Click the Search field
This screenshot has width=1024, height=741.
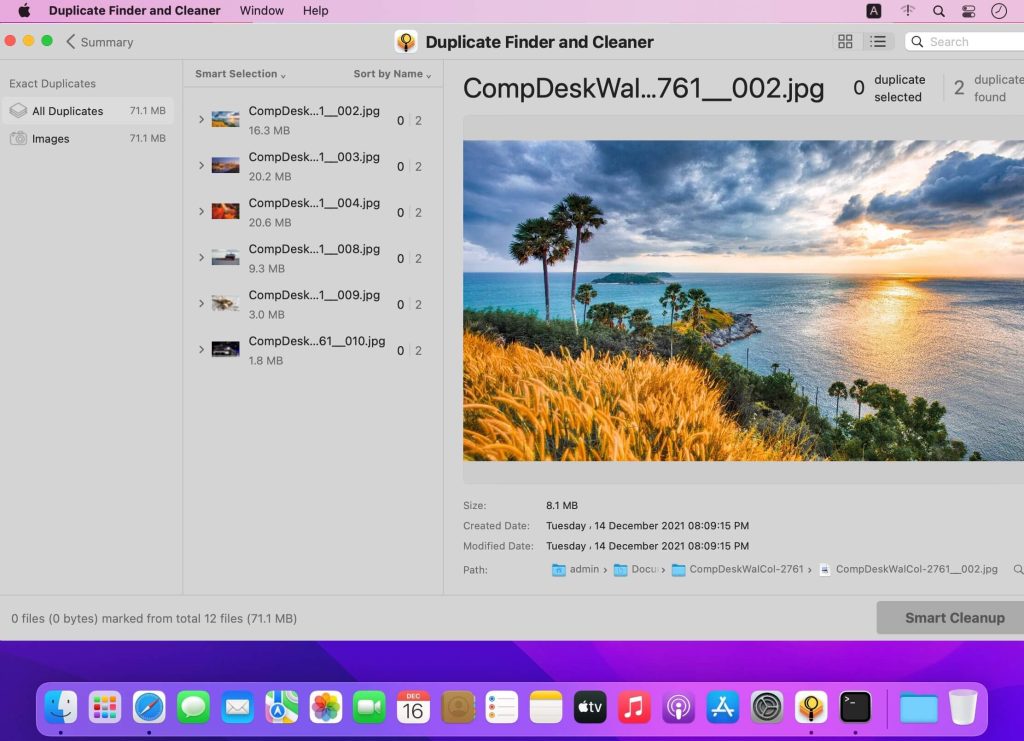point(970,42)
